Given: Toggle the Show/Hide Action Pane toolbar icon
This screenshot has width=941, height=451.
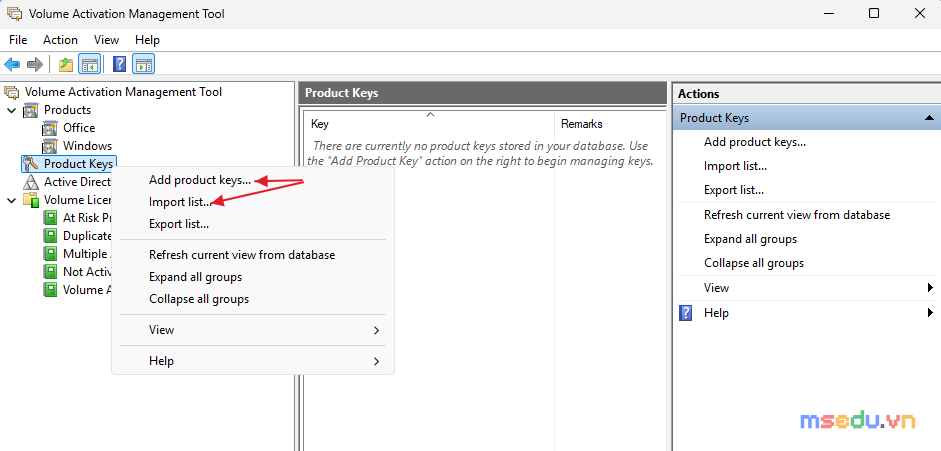Looking at the screenshot, I should (144, 64).
